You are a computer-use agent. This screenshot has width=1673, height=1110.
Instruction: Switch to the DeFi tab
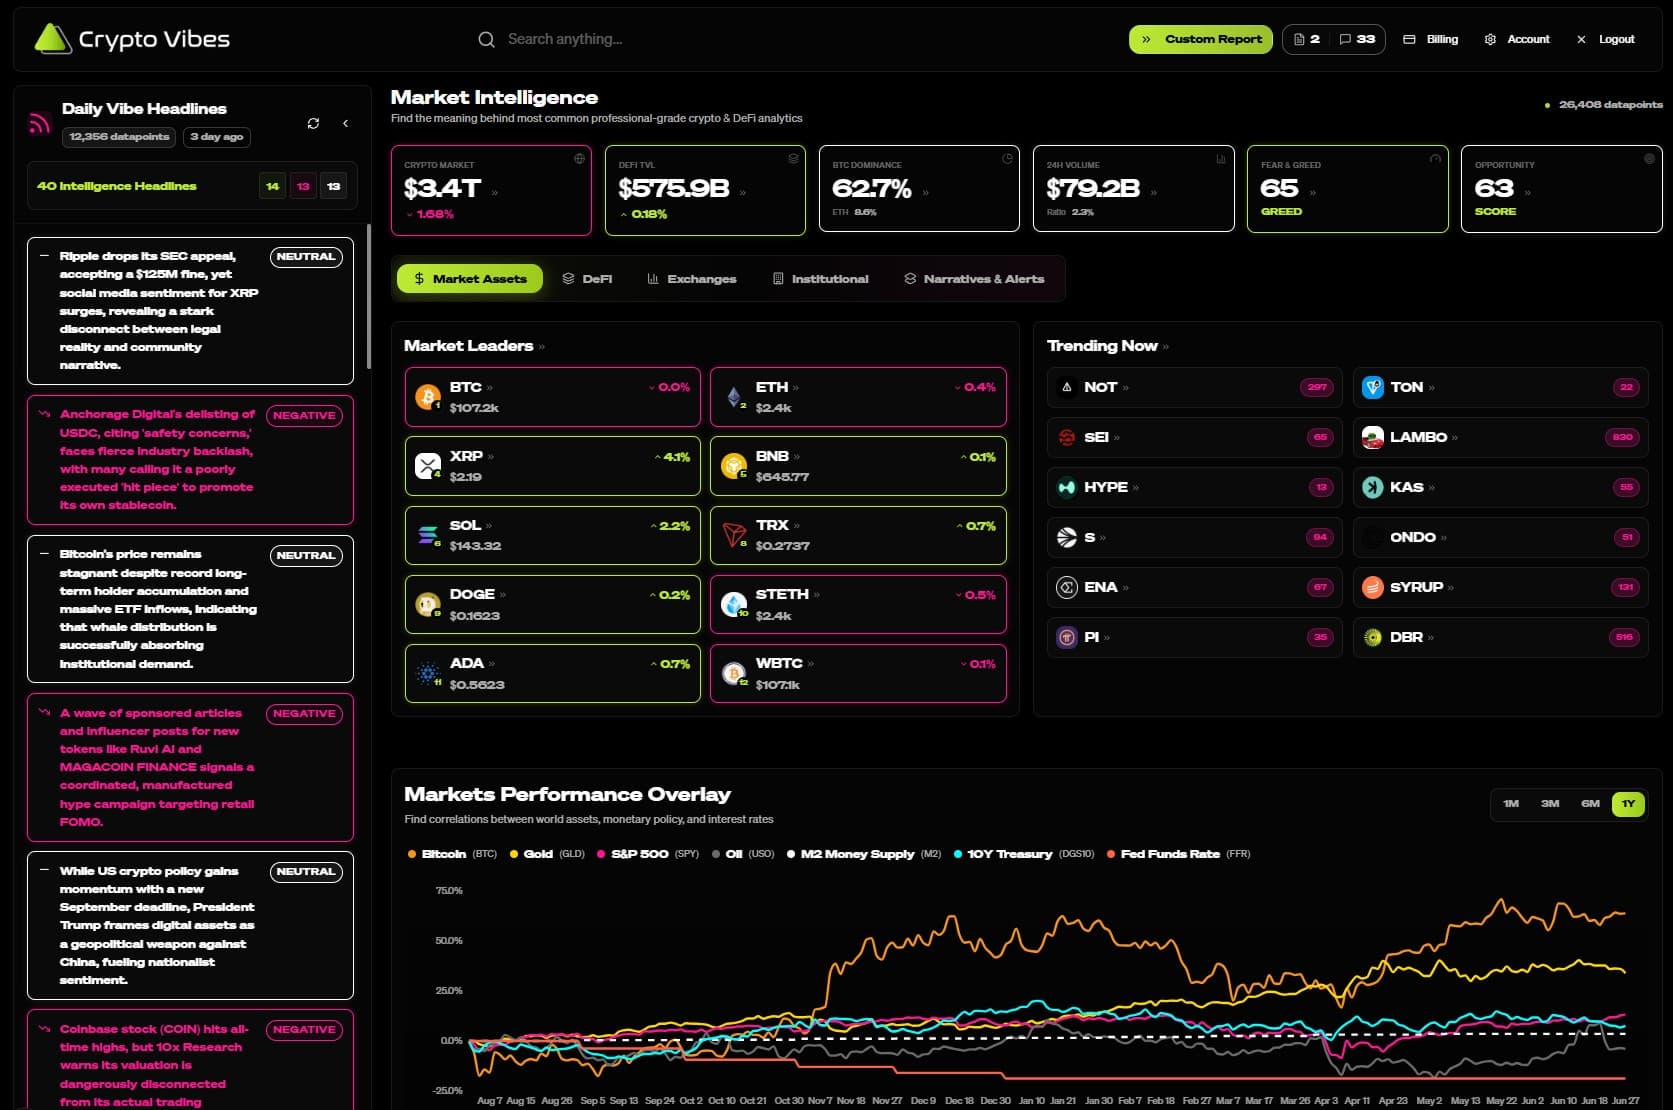point(590,278)
